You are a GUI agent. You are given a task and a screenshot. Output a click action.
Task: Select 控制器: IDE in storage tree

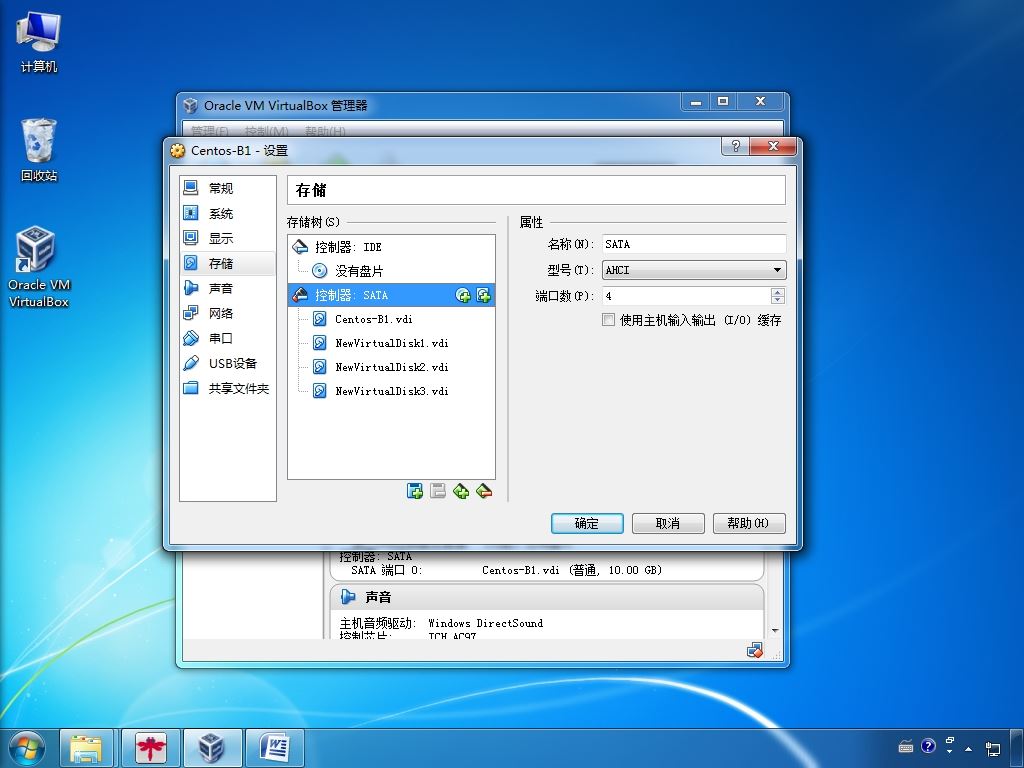pyautogui.click(x=348, y=247)
